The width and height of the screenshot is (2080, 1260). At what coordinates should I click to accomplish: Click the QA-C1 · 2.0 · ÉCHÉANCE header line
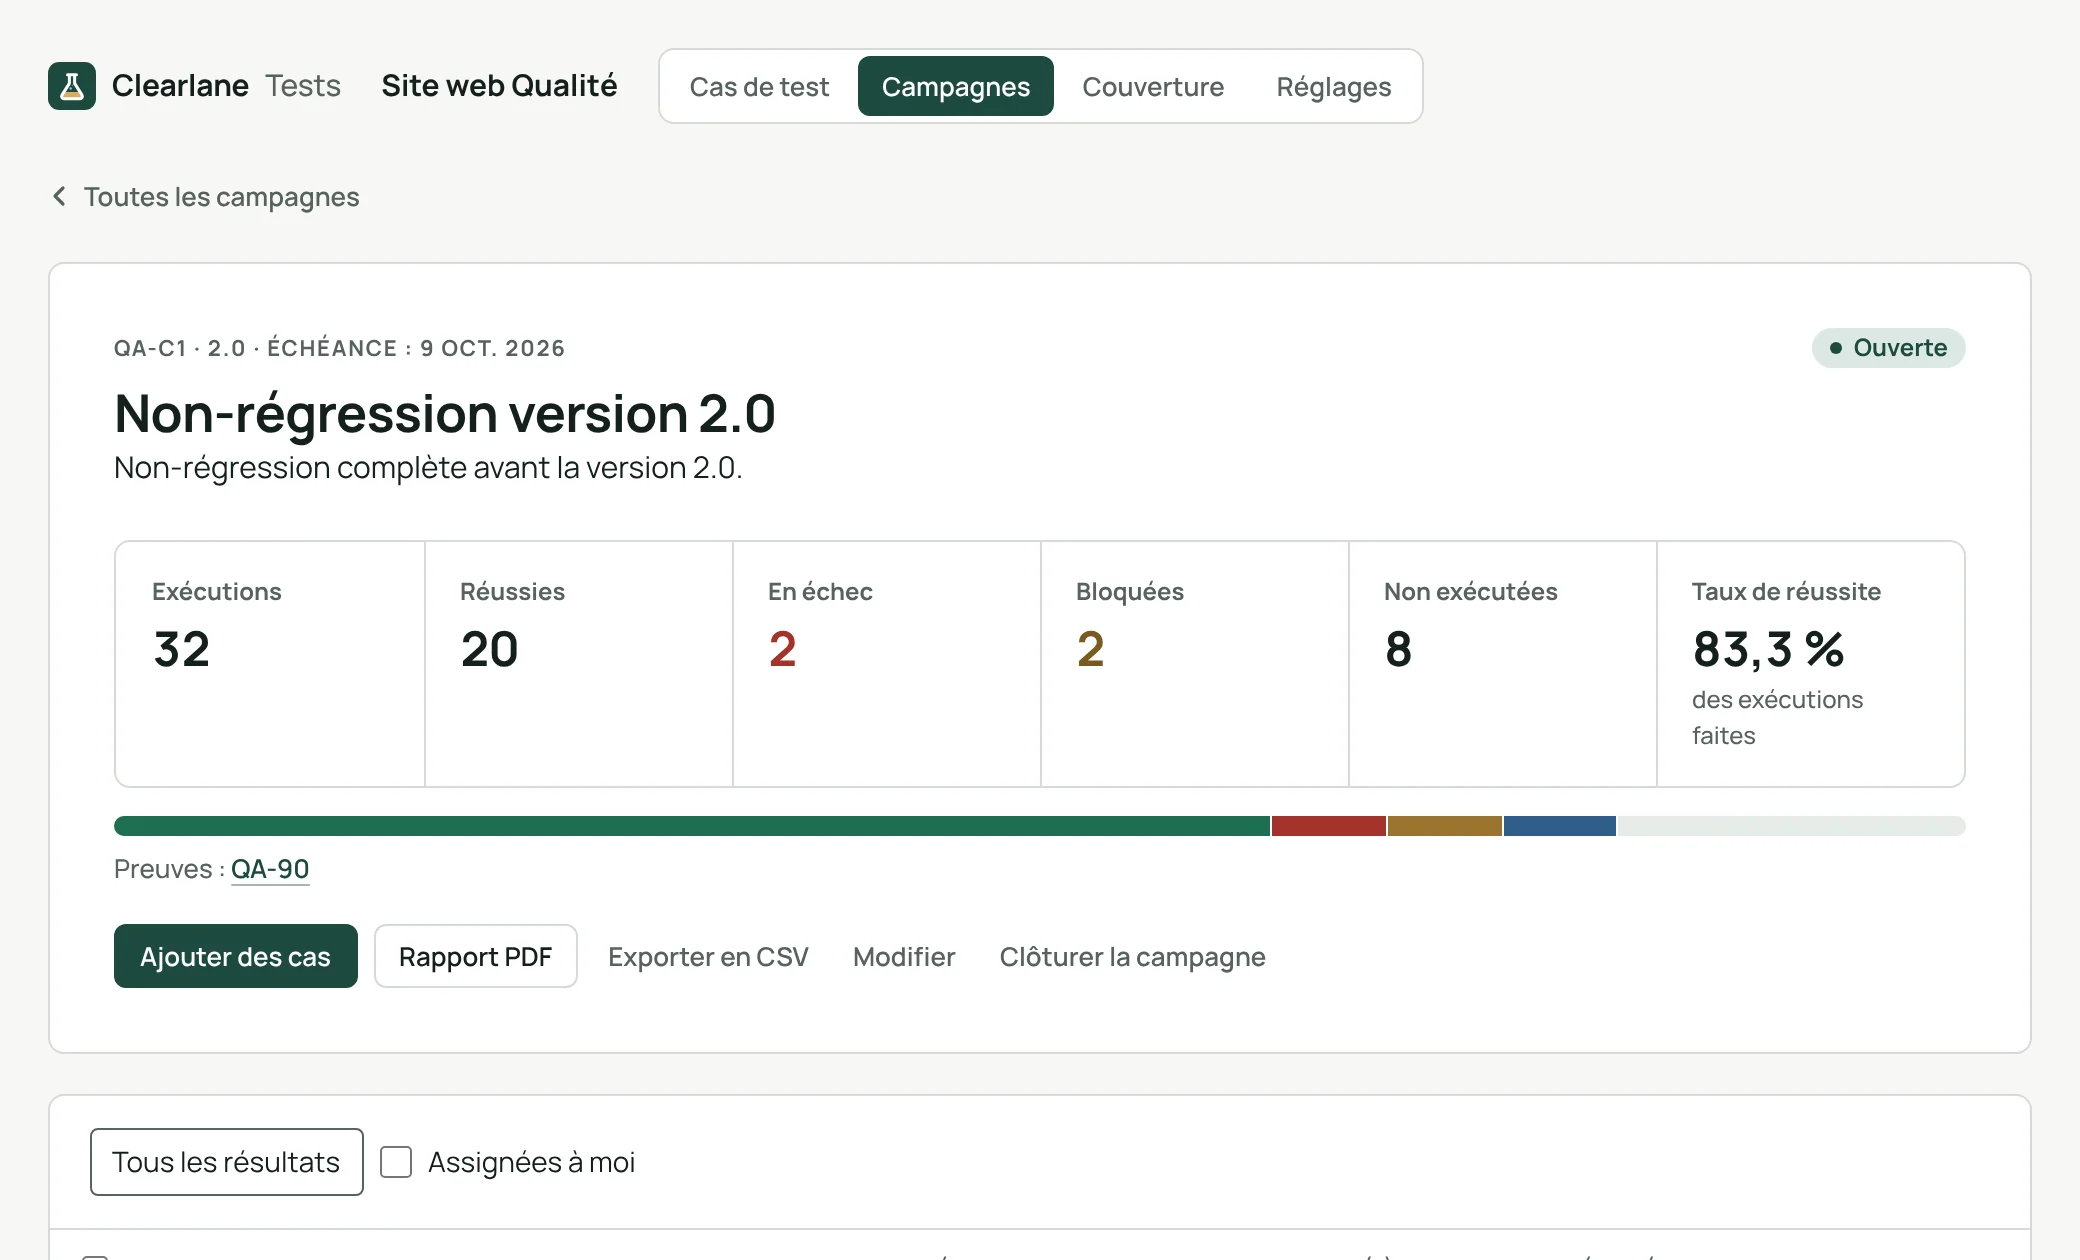tap(340, 348)
